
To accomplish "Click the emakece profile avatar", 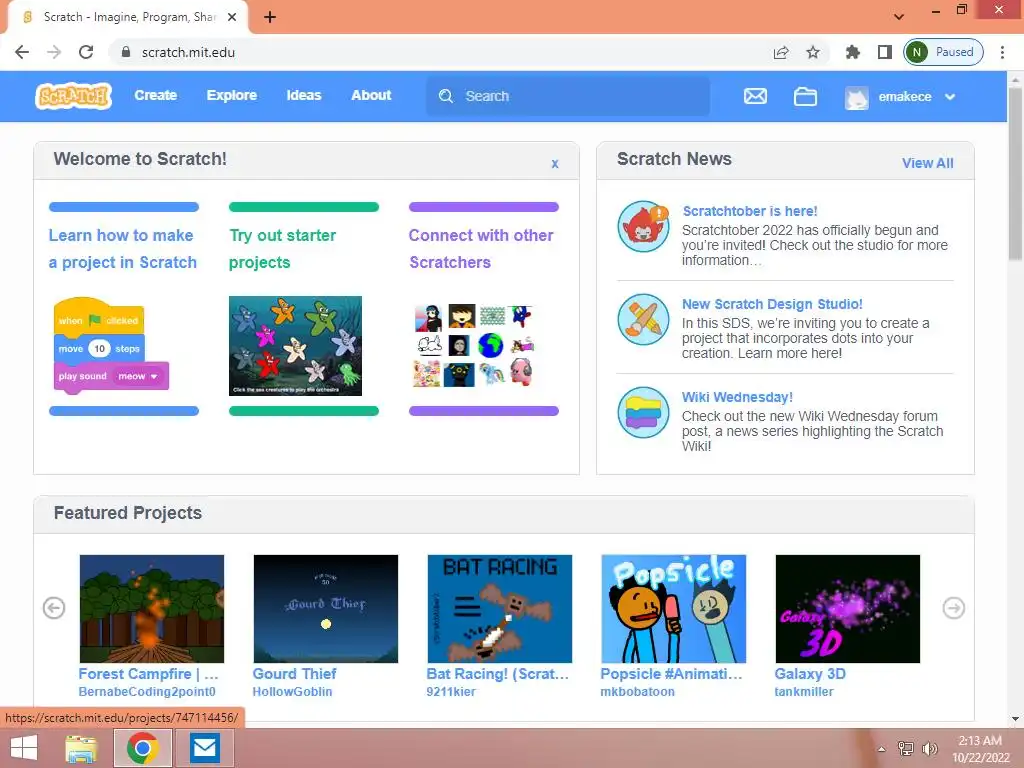I will (856, 97).
